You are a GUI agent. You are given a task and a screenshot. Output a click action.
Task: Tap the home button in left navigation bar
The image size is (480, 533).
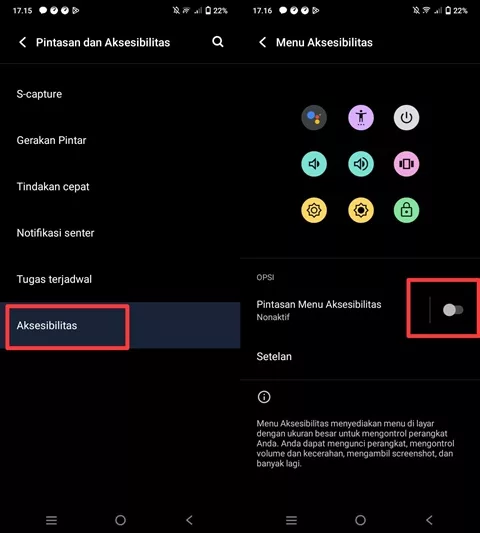[x=120, y=520]
